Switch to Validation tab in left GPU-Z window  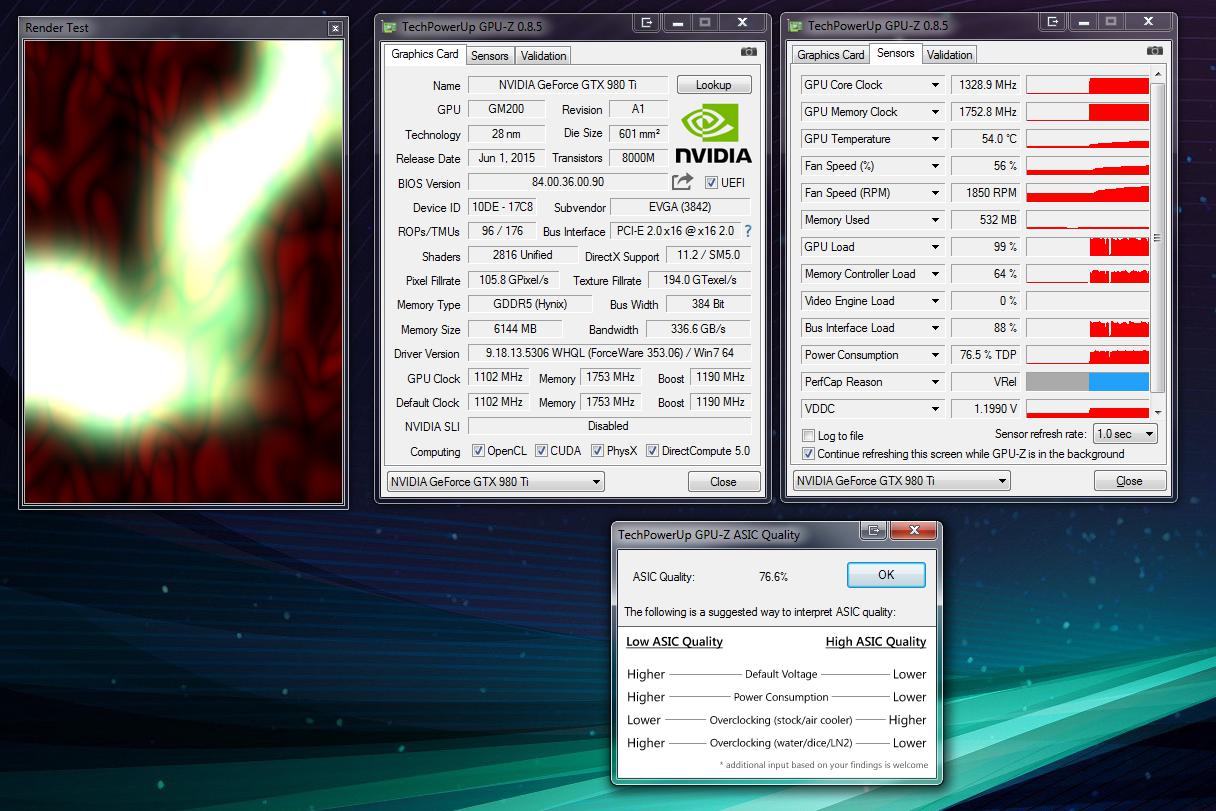tap(543, 56)
